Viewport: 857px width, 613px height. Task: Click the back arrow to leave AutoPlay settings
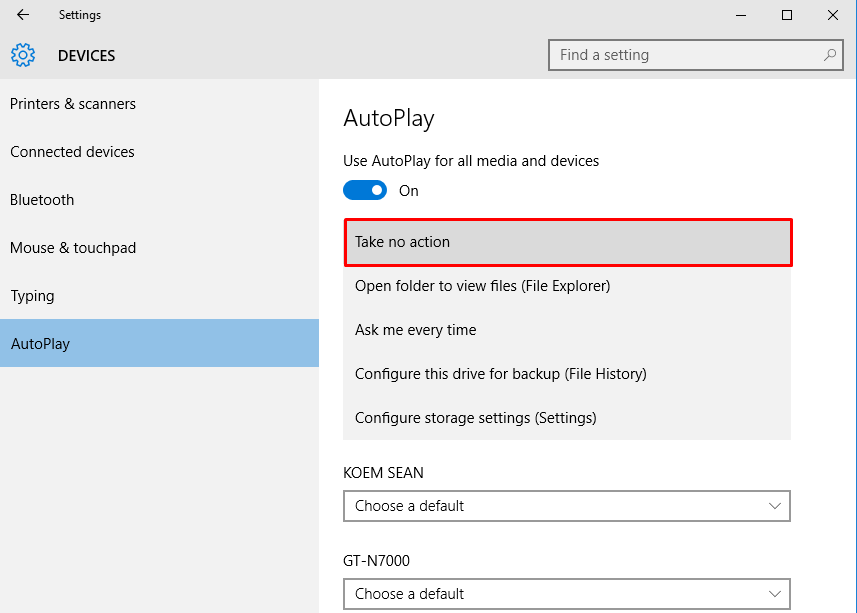click(x=22, y=15)
